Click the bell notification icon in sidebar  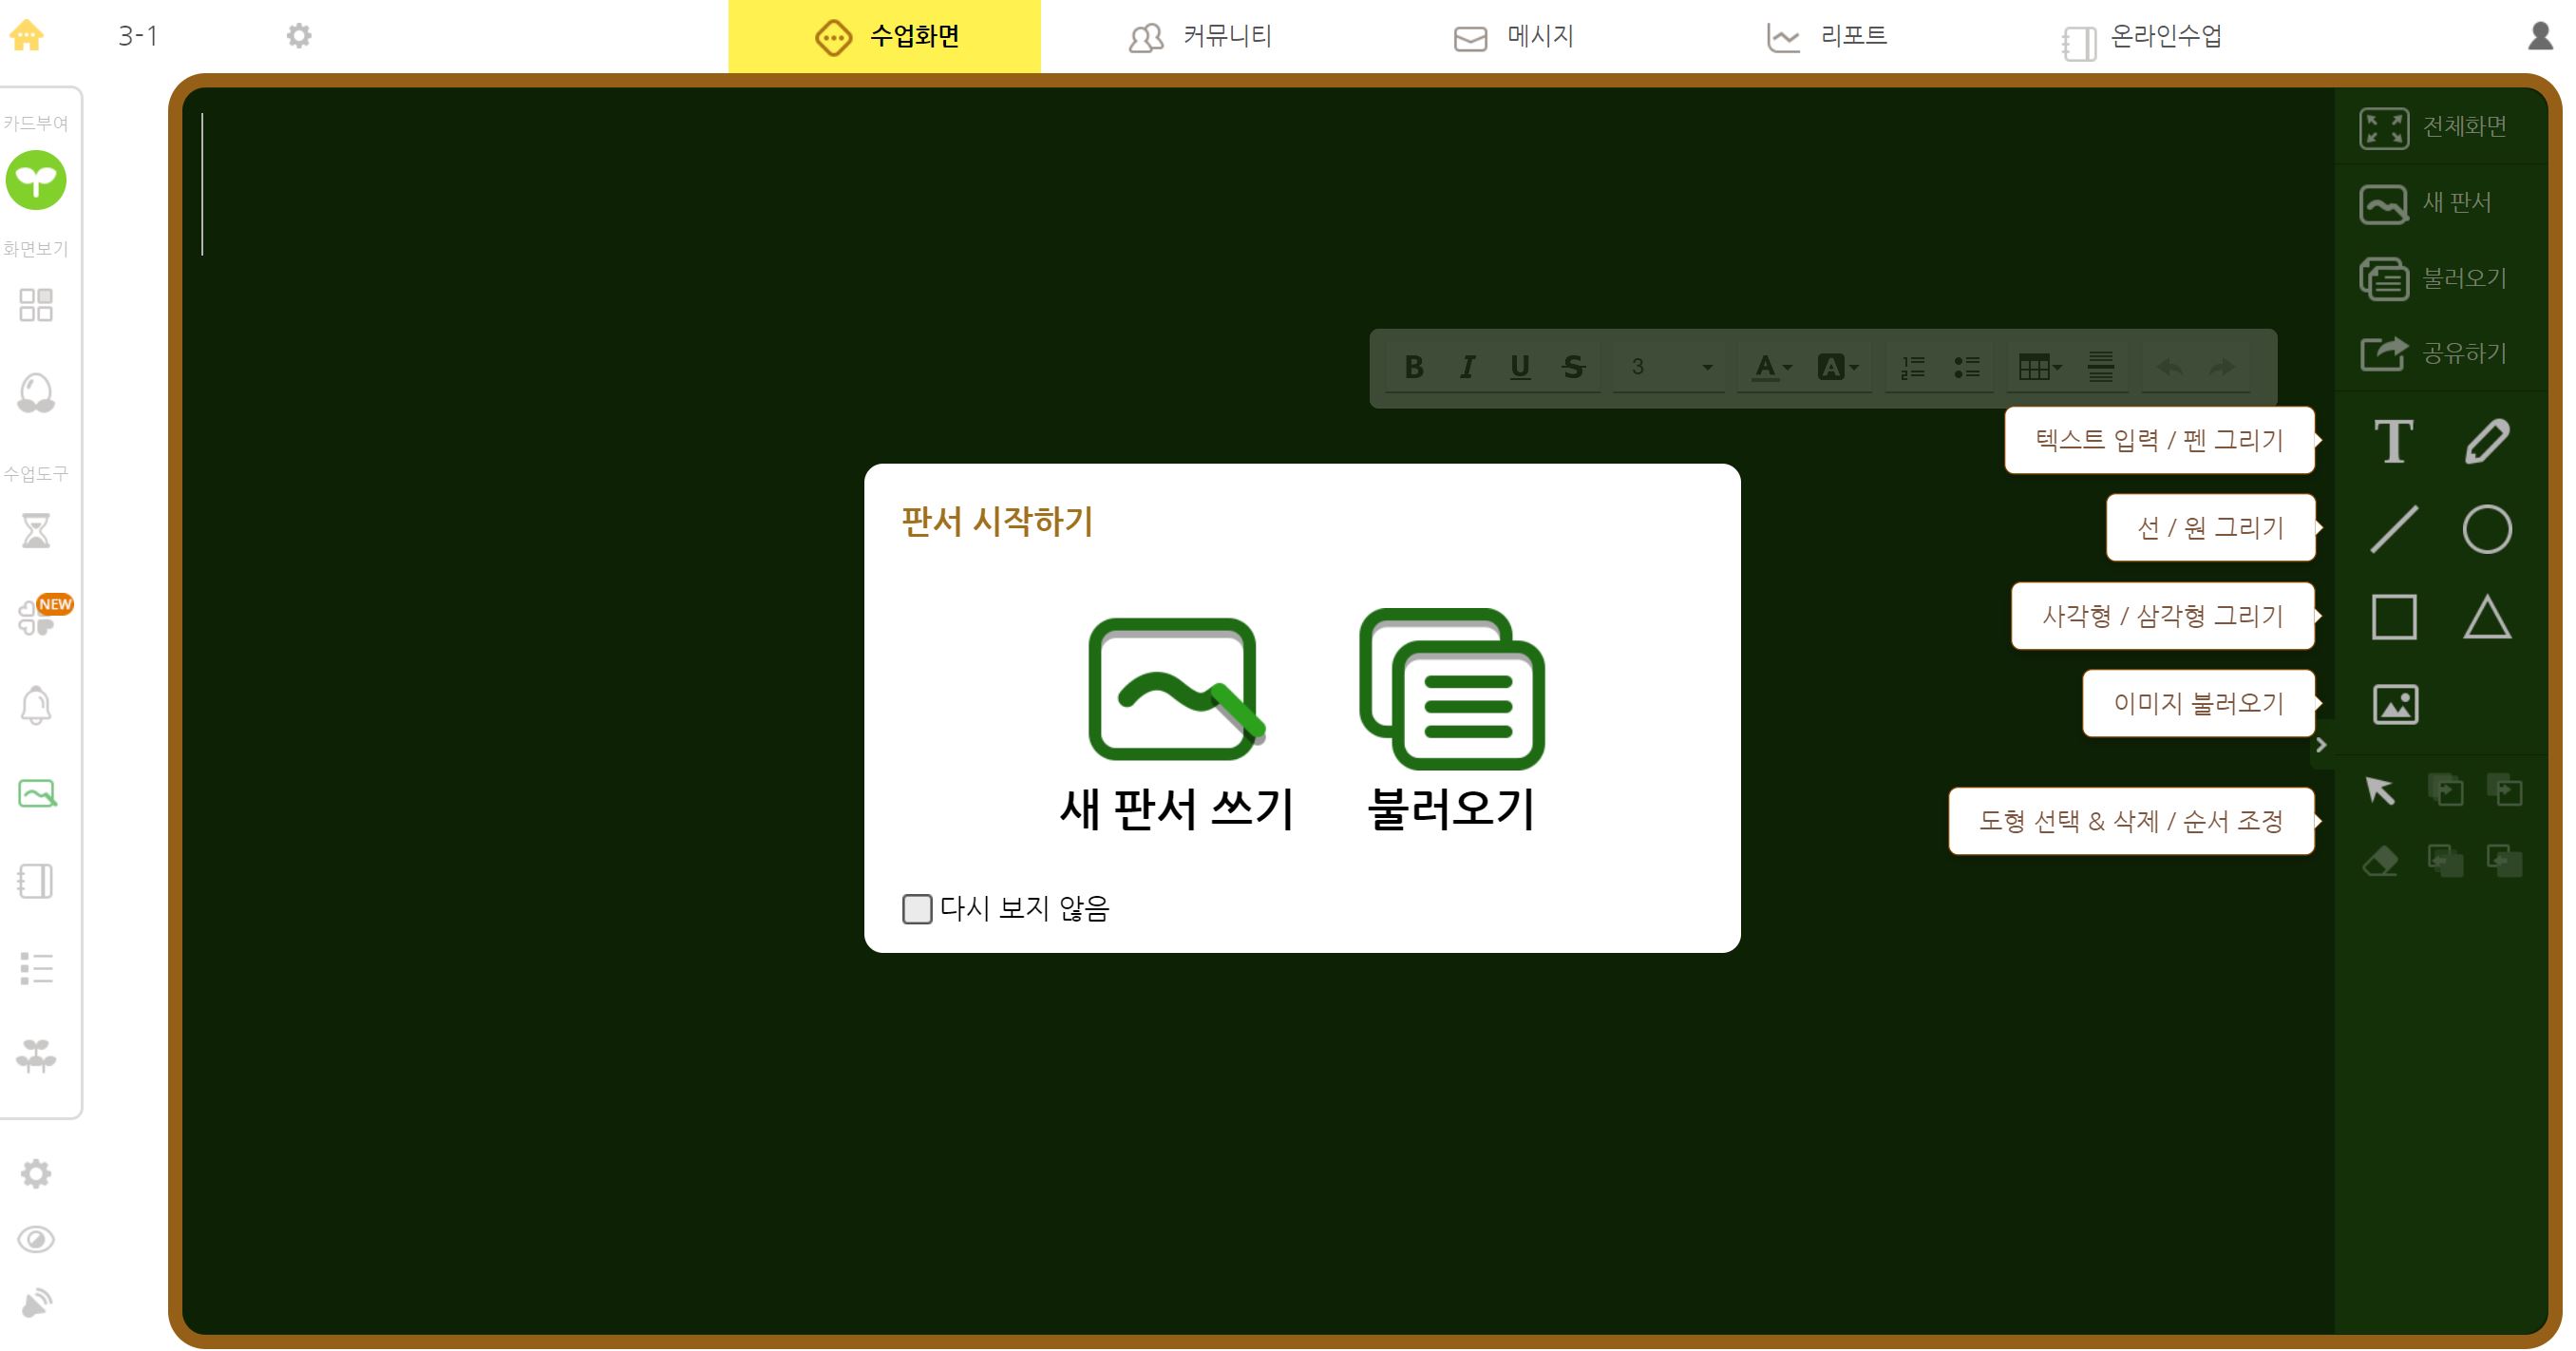36,706
